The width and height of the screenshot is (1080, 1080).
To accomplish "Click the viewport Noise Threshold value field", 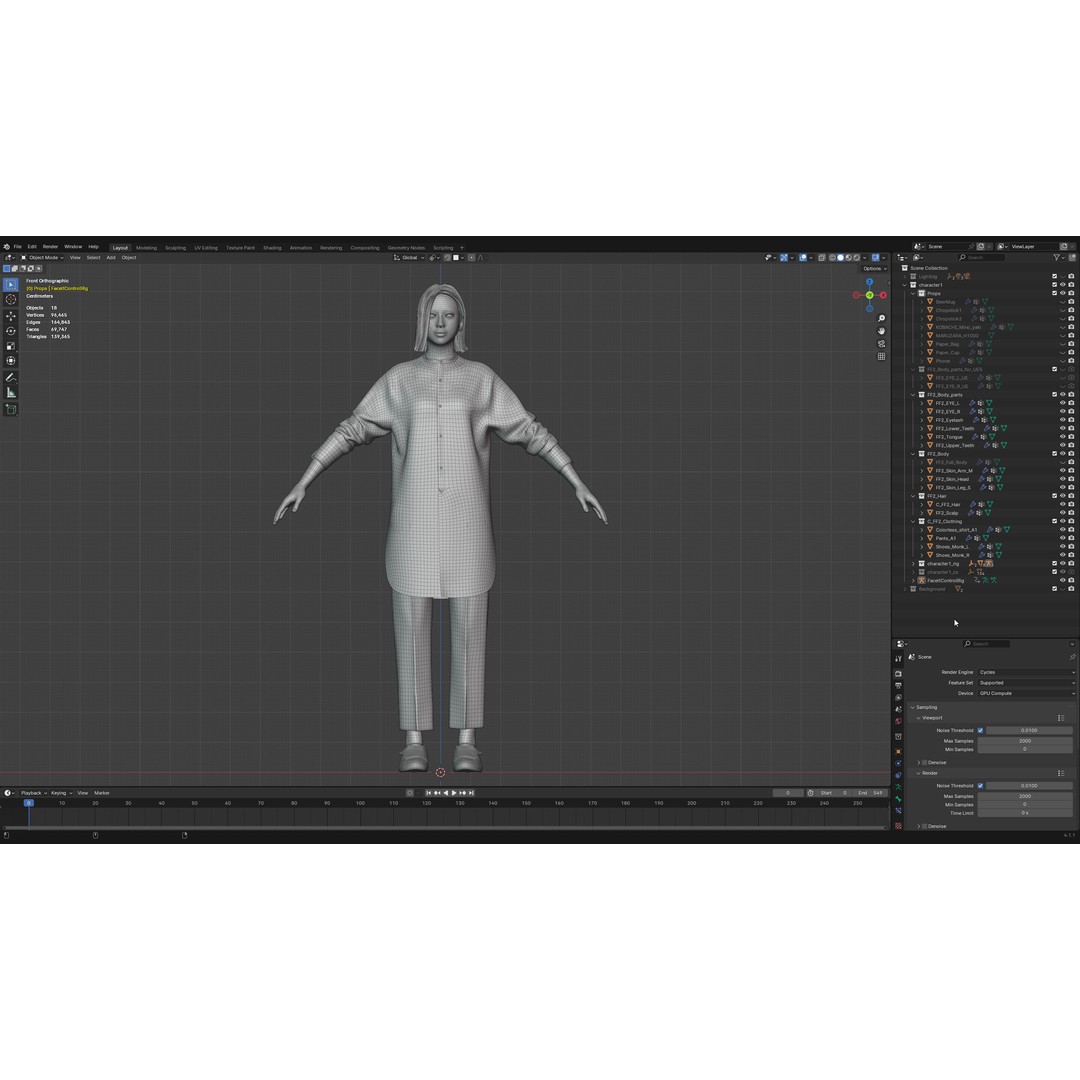I will click(1029, 730).
